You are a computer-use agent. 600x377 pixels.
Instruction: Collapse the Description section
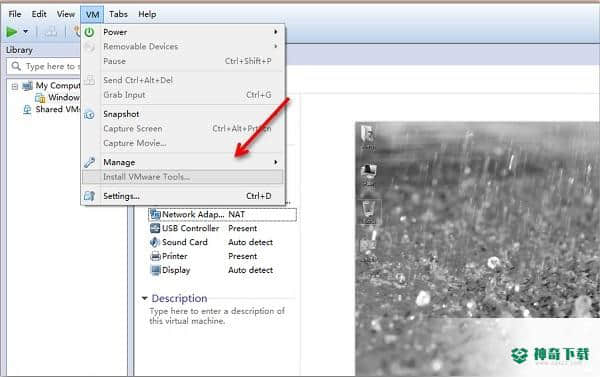coord(145,298)
